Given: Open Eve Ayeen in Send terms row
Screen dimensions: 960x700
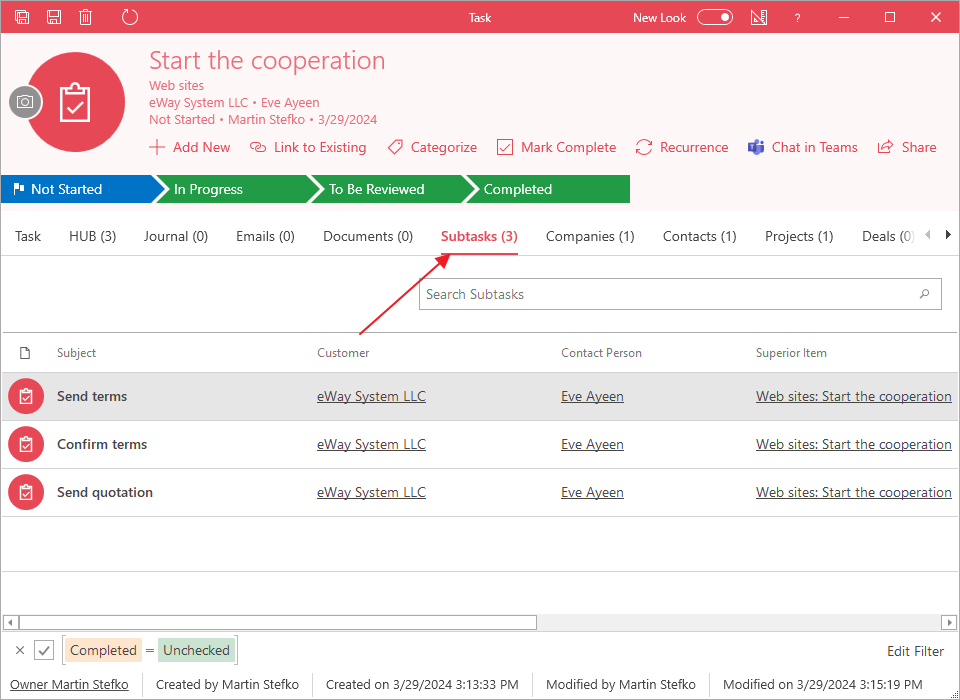Looking at the screenshot, I should coord(592,396).
